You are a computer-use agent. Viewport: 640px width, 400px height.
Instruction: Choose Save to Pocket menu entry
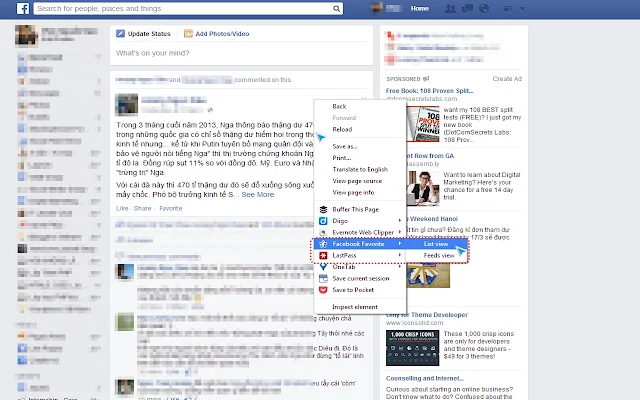point(353,290)
